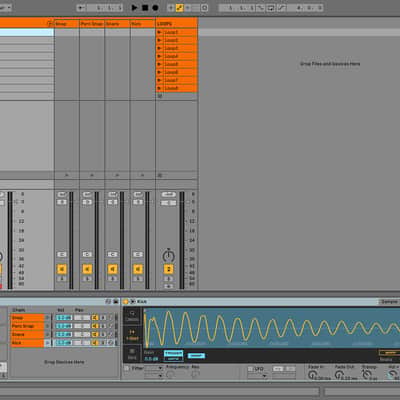
Task: Open the Filter type dropdown
Action: coord(153,368)
